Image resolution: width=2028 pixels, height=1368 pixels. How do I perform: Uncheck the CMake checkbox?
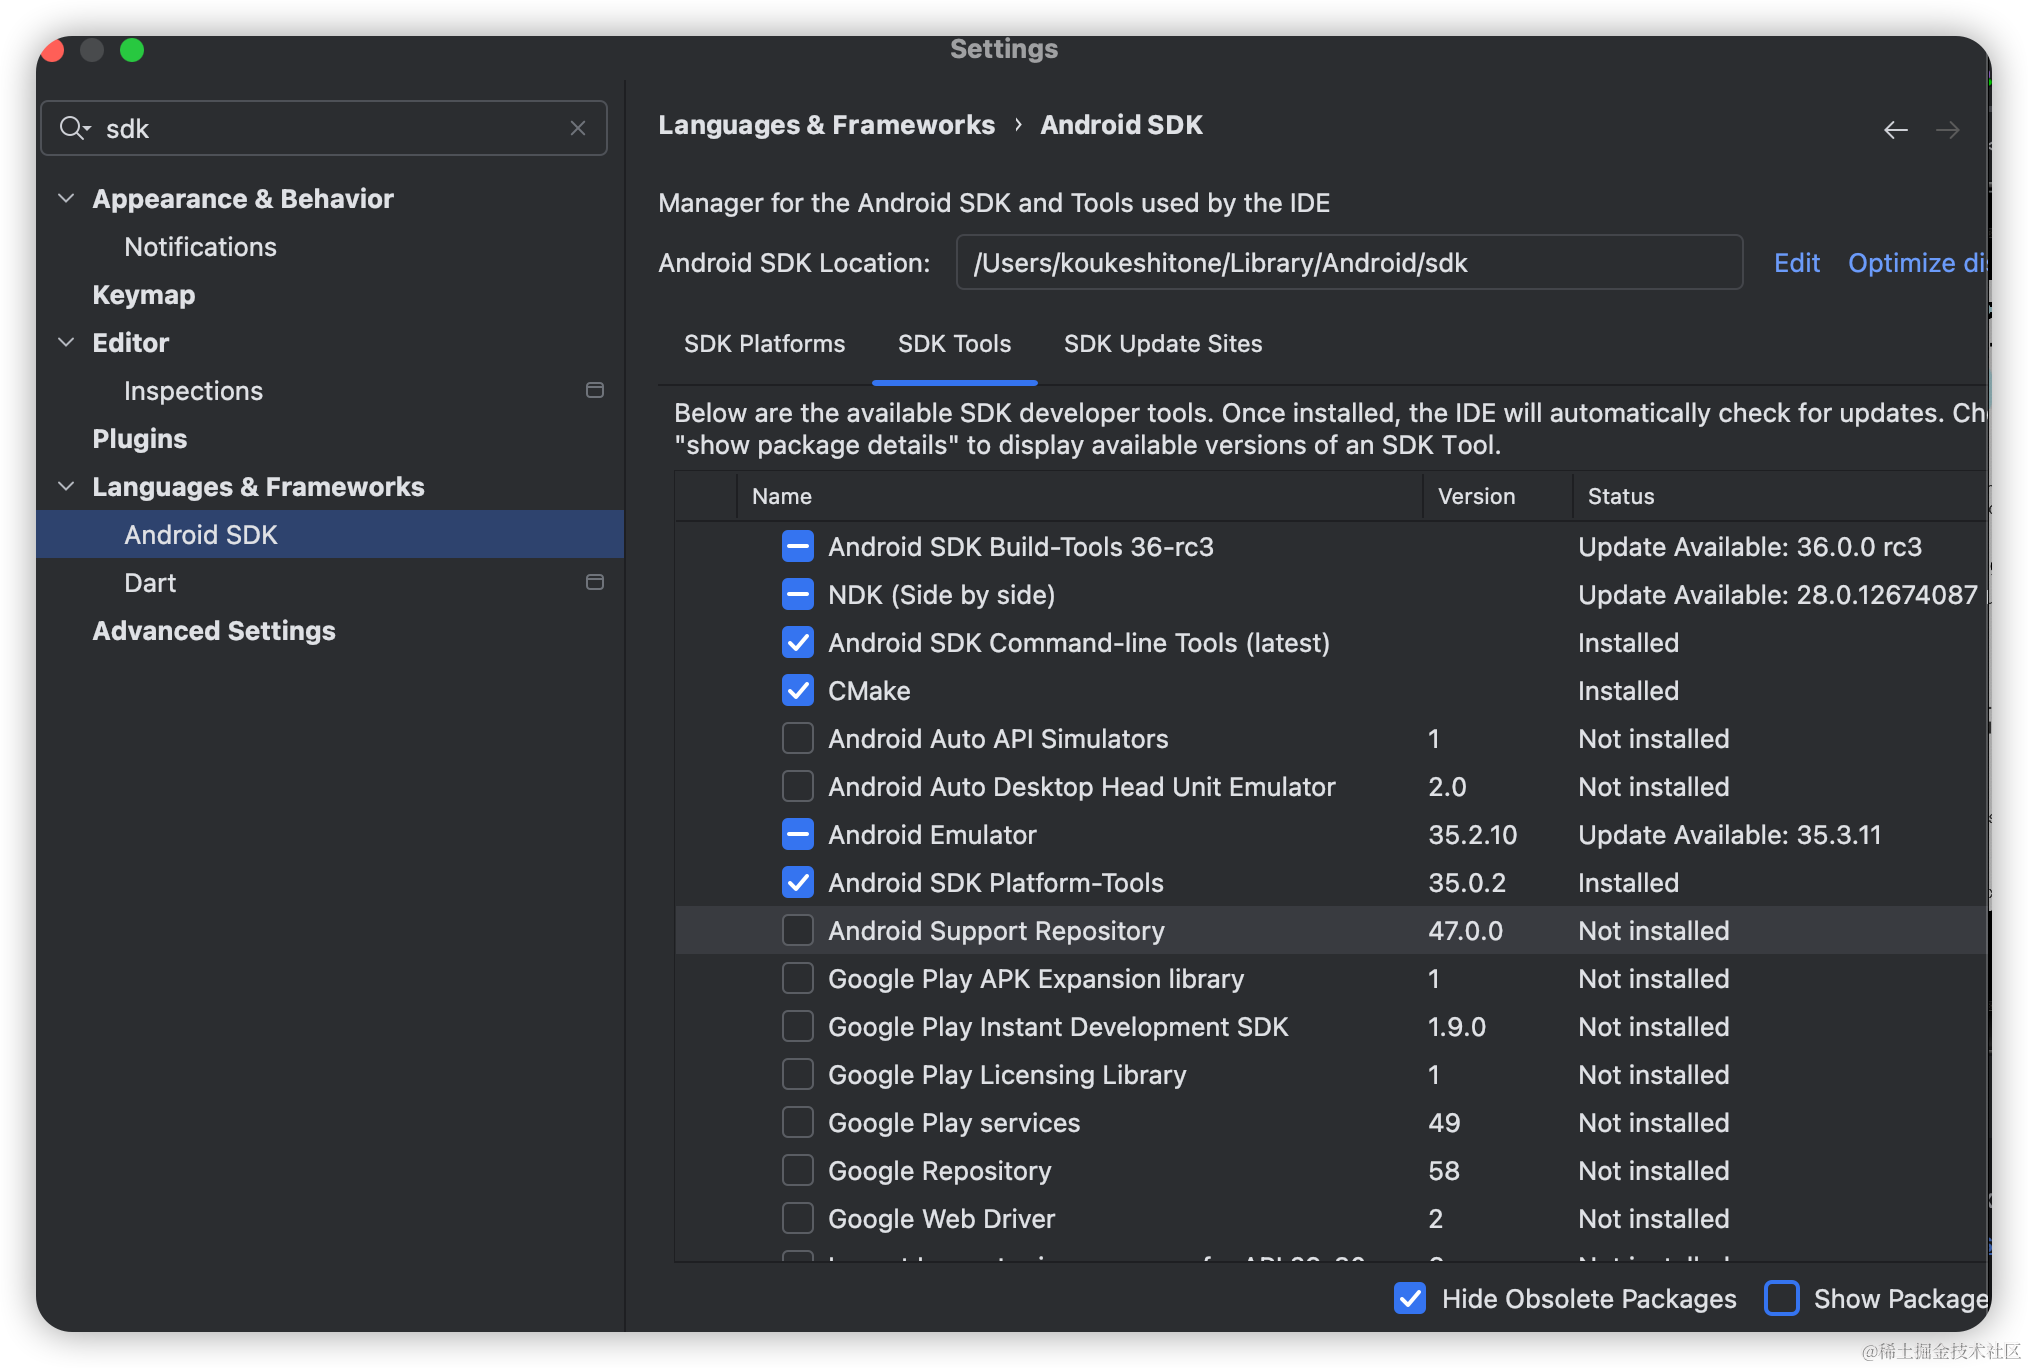coord(798,691)
